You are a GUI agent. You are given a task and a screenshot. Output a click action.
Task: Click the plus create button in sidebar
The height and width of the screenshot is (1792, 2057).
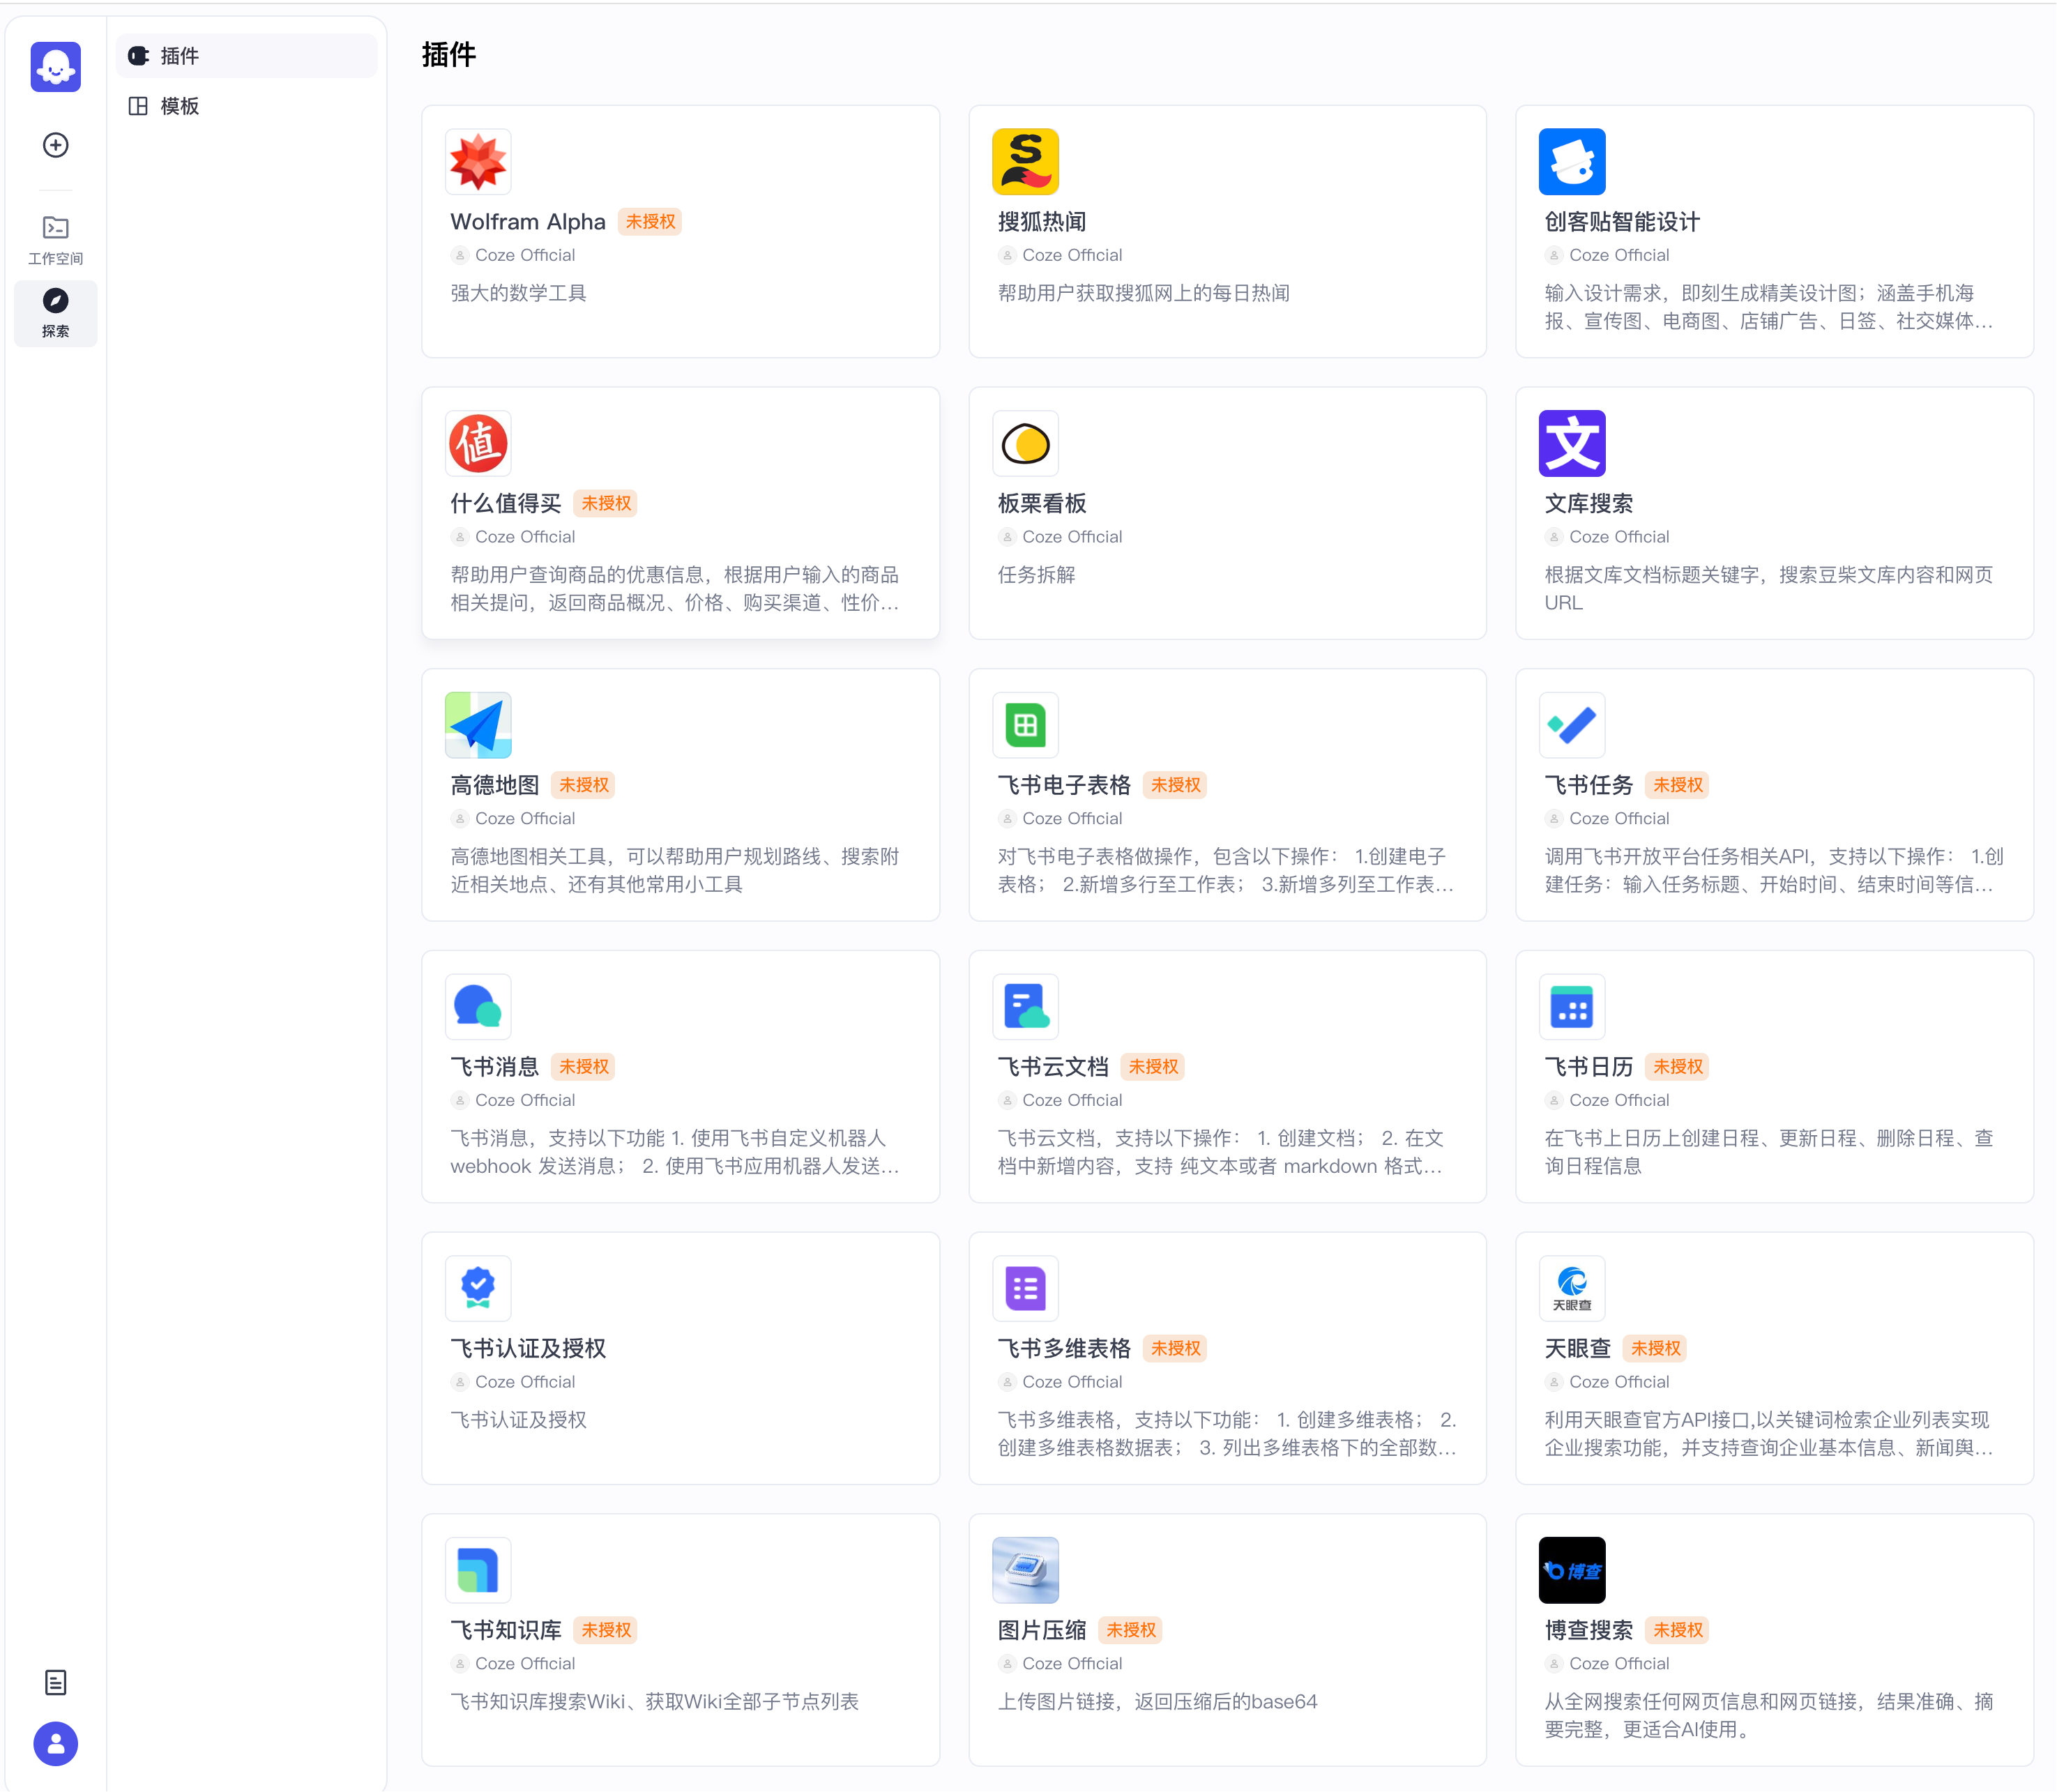click(x=55, y=145)
